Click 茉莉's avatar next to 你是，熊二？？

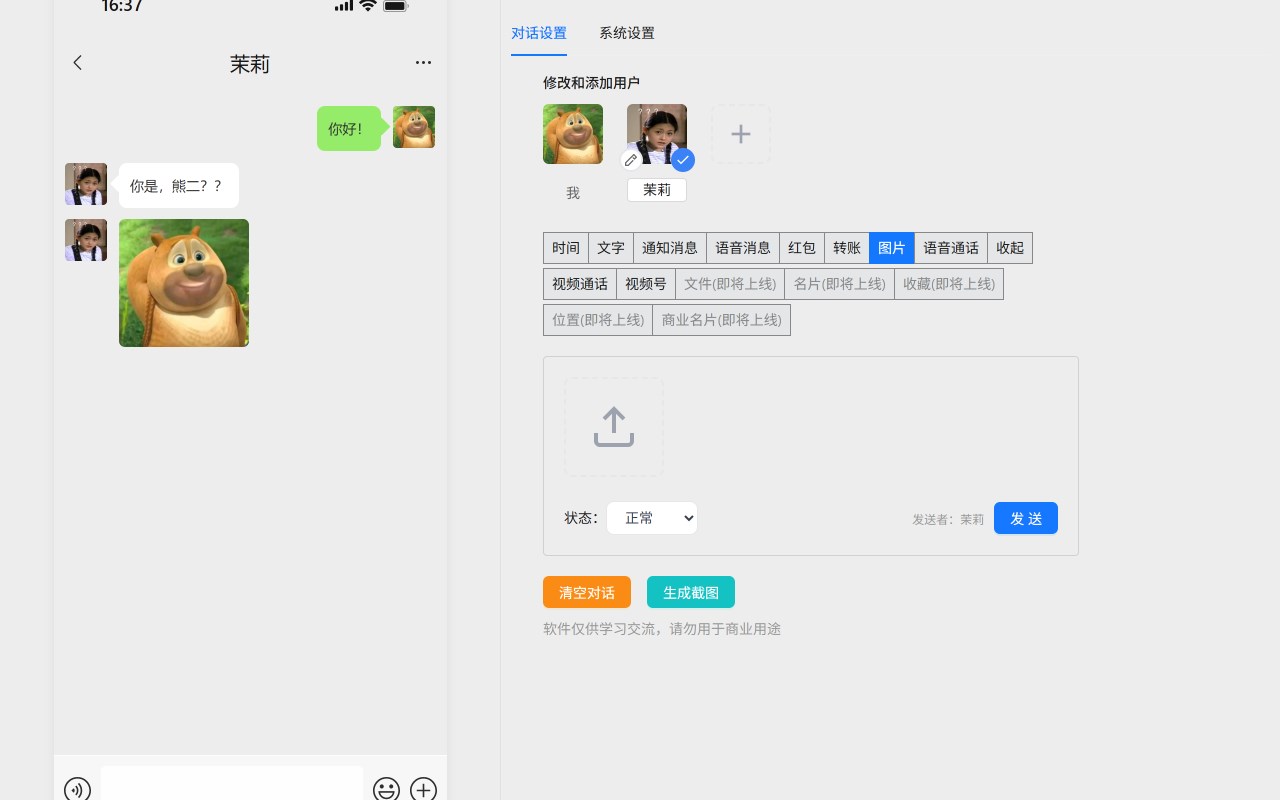pyautogui.click(x=86, y=184)
